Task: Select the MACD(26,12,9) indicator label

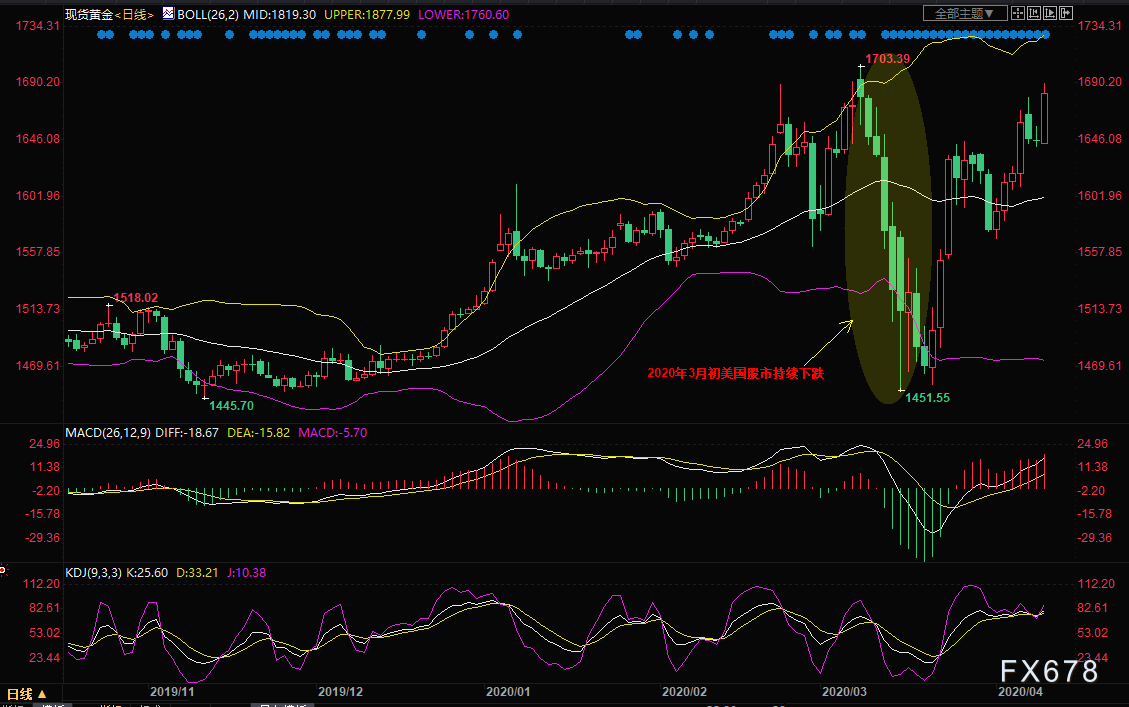Action: 108,433
